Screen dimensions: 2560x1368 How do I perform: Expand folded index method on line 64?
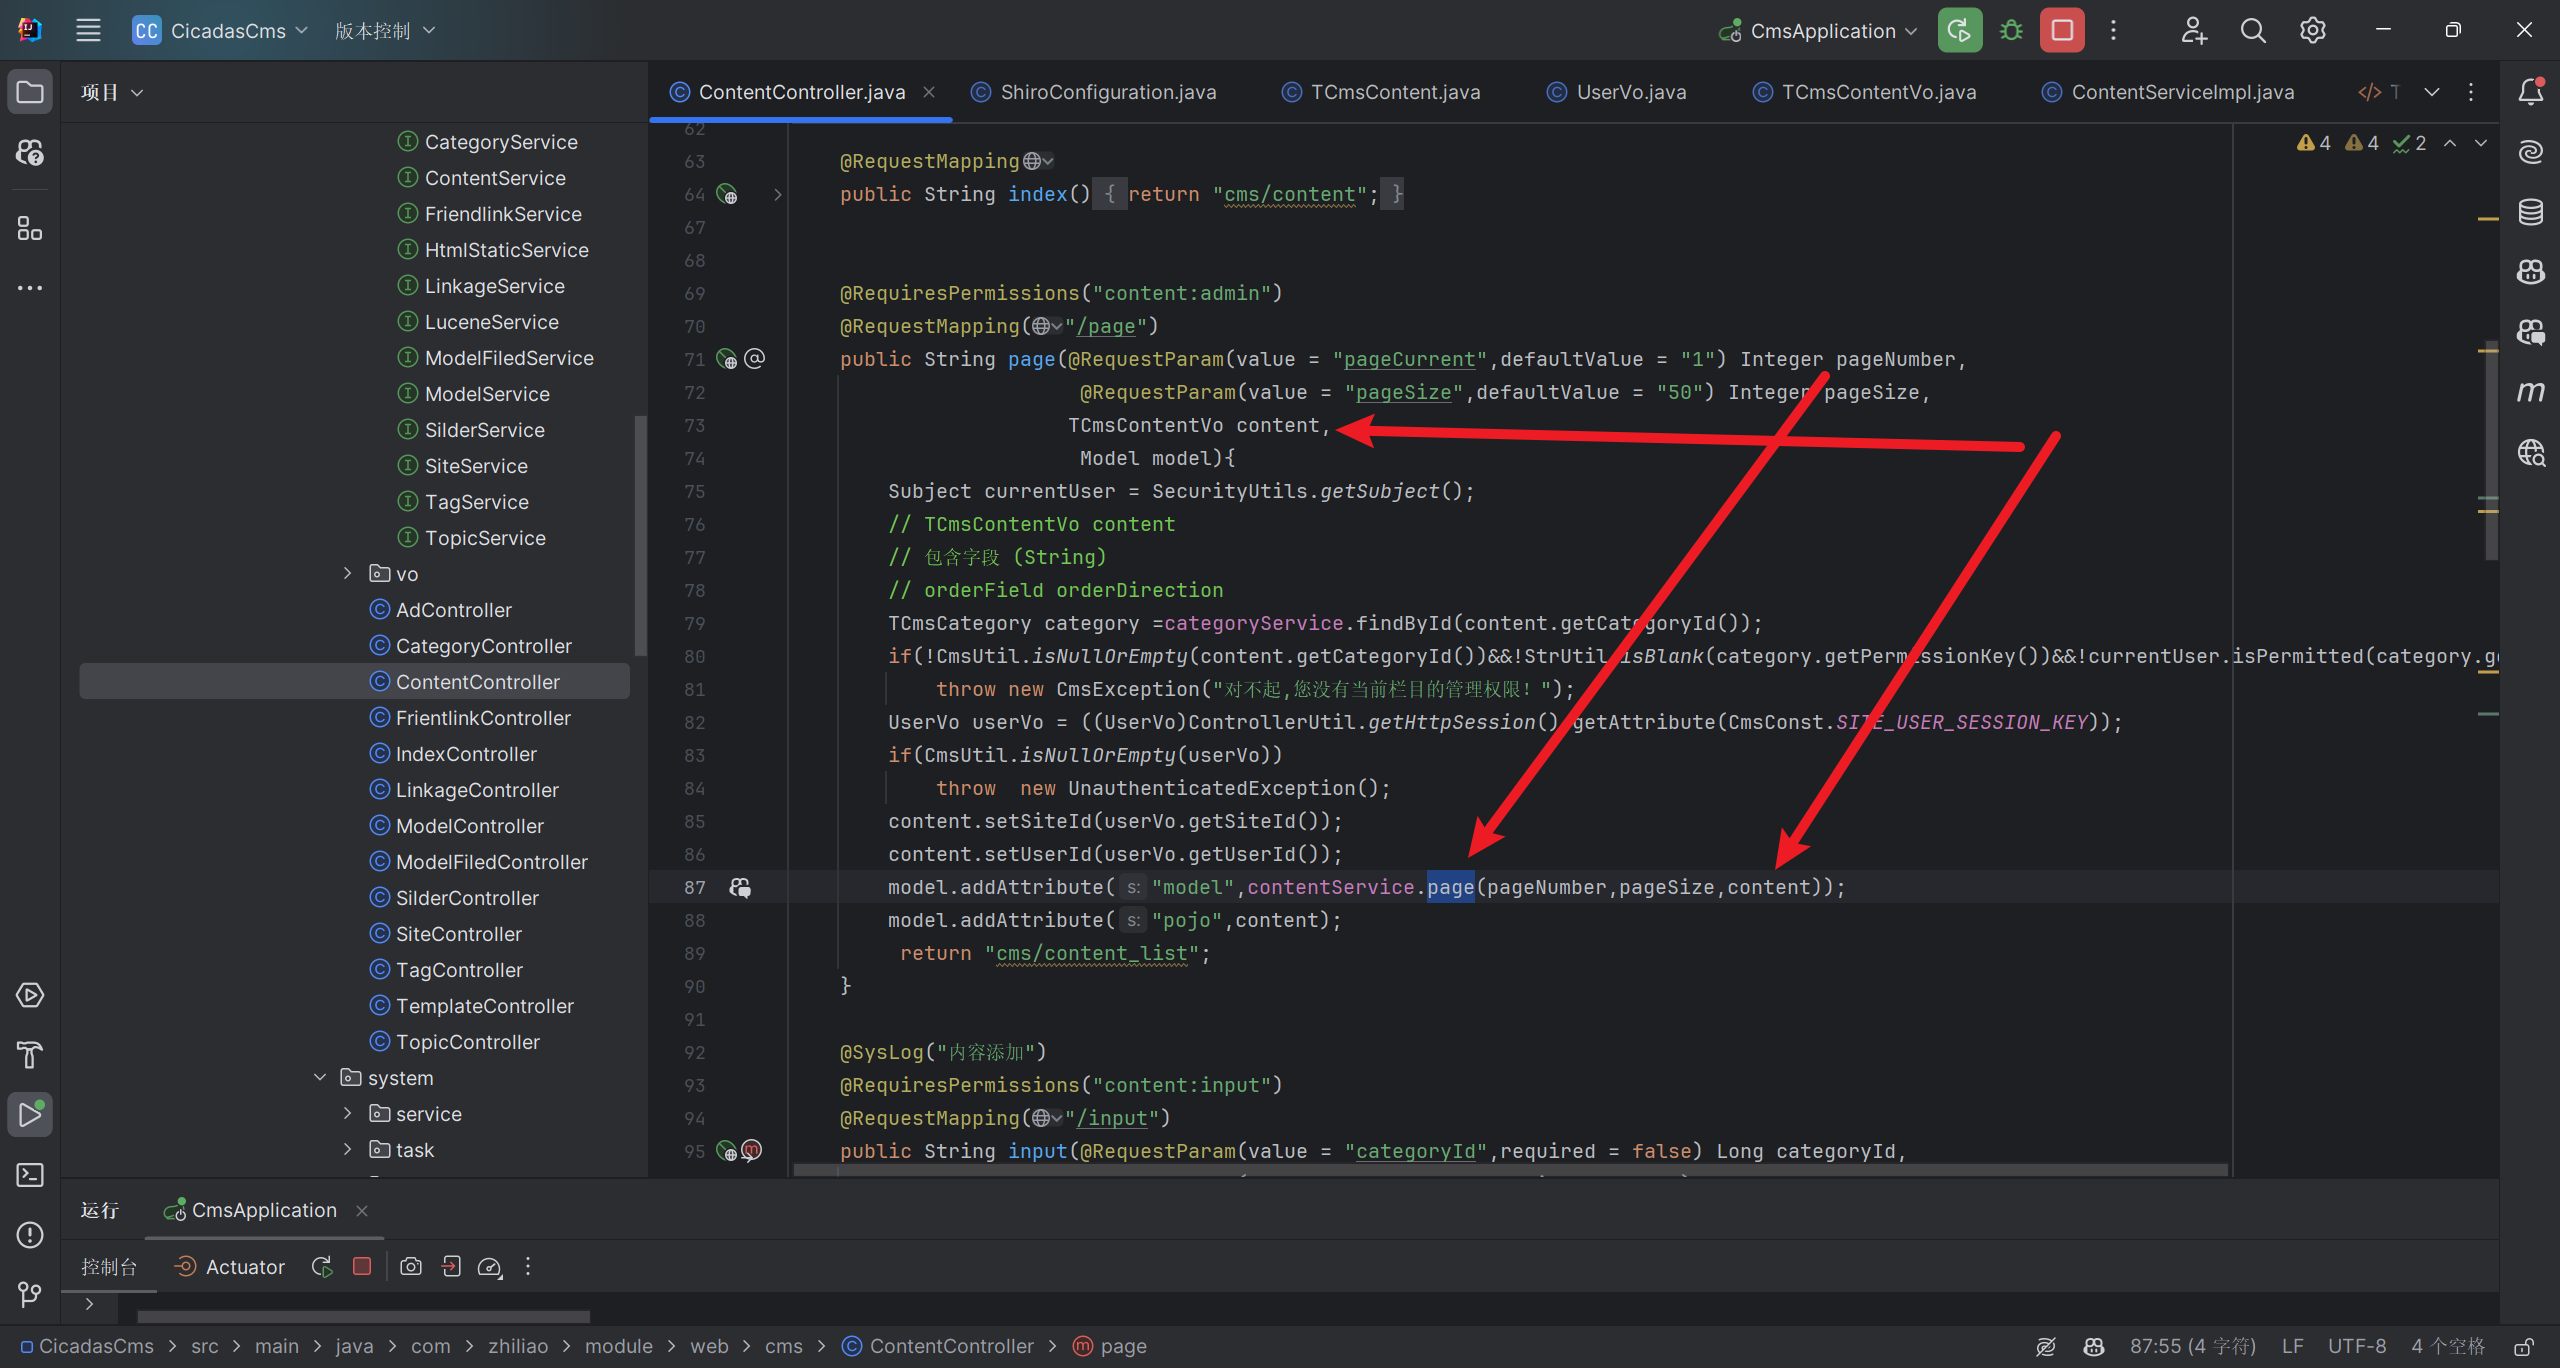777,194
